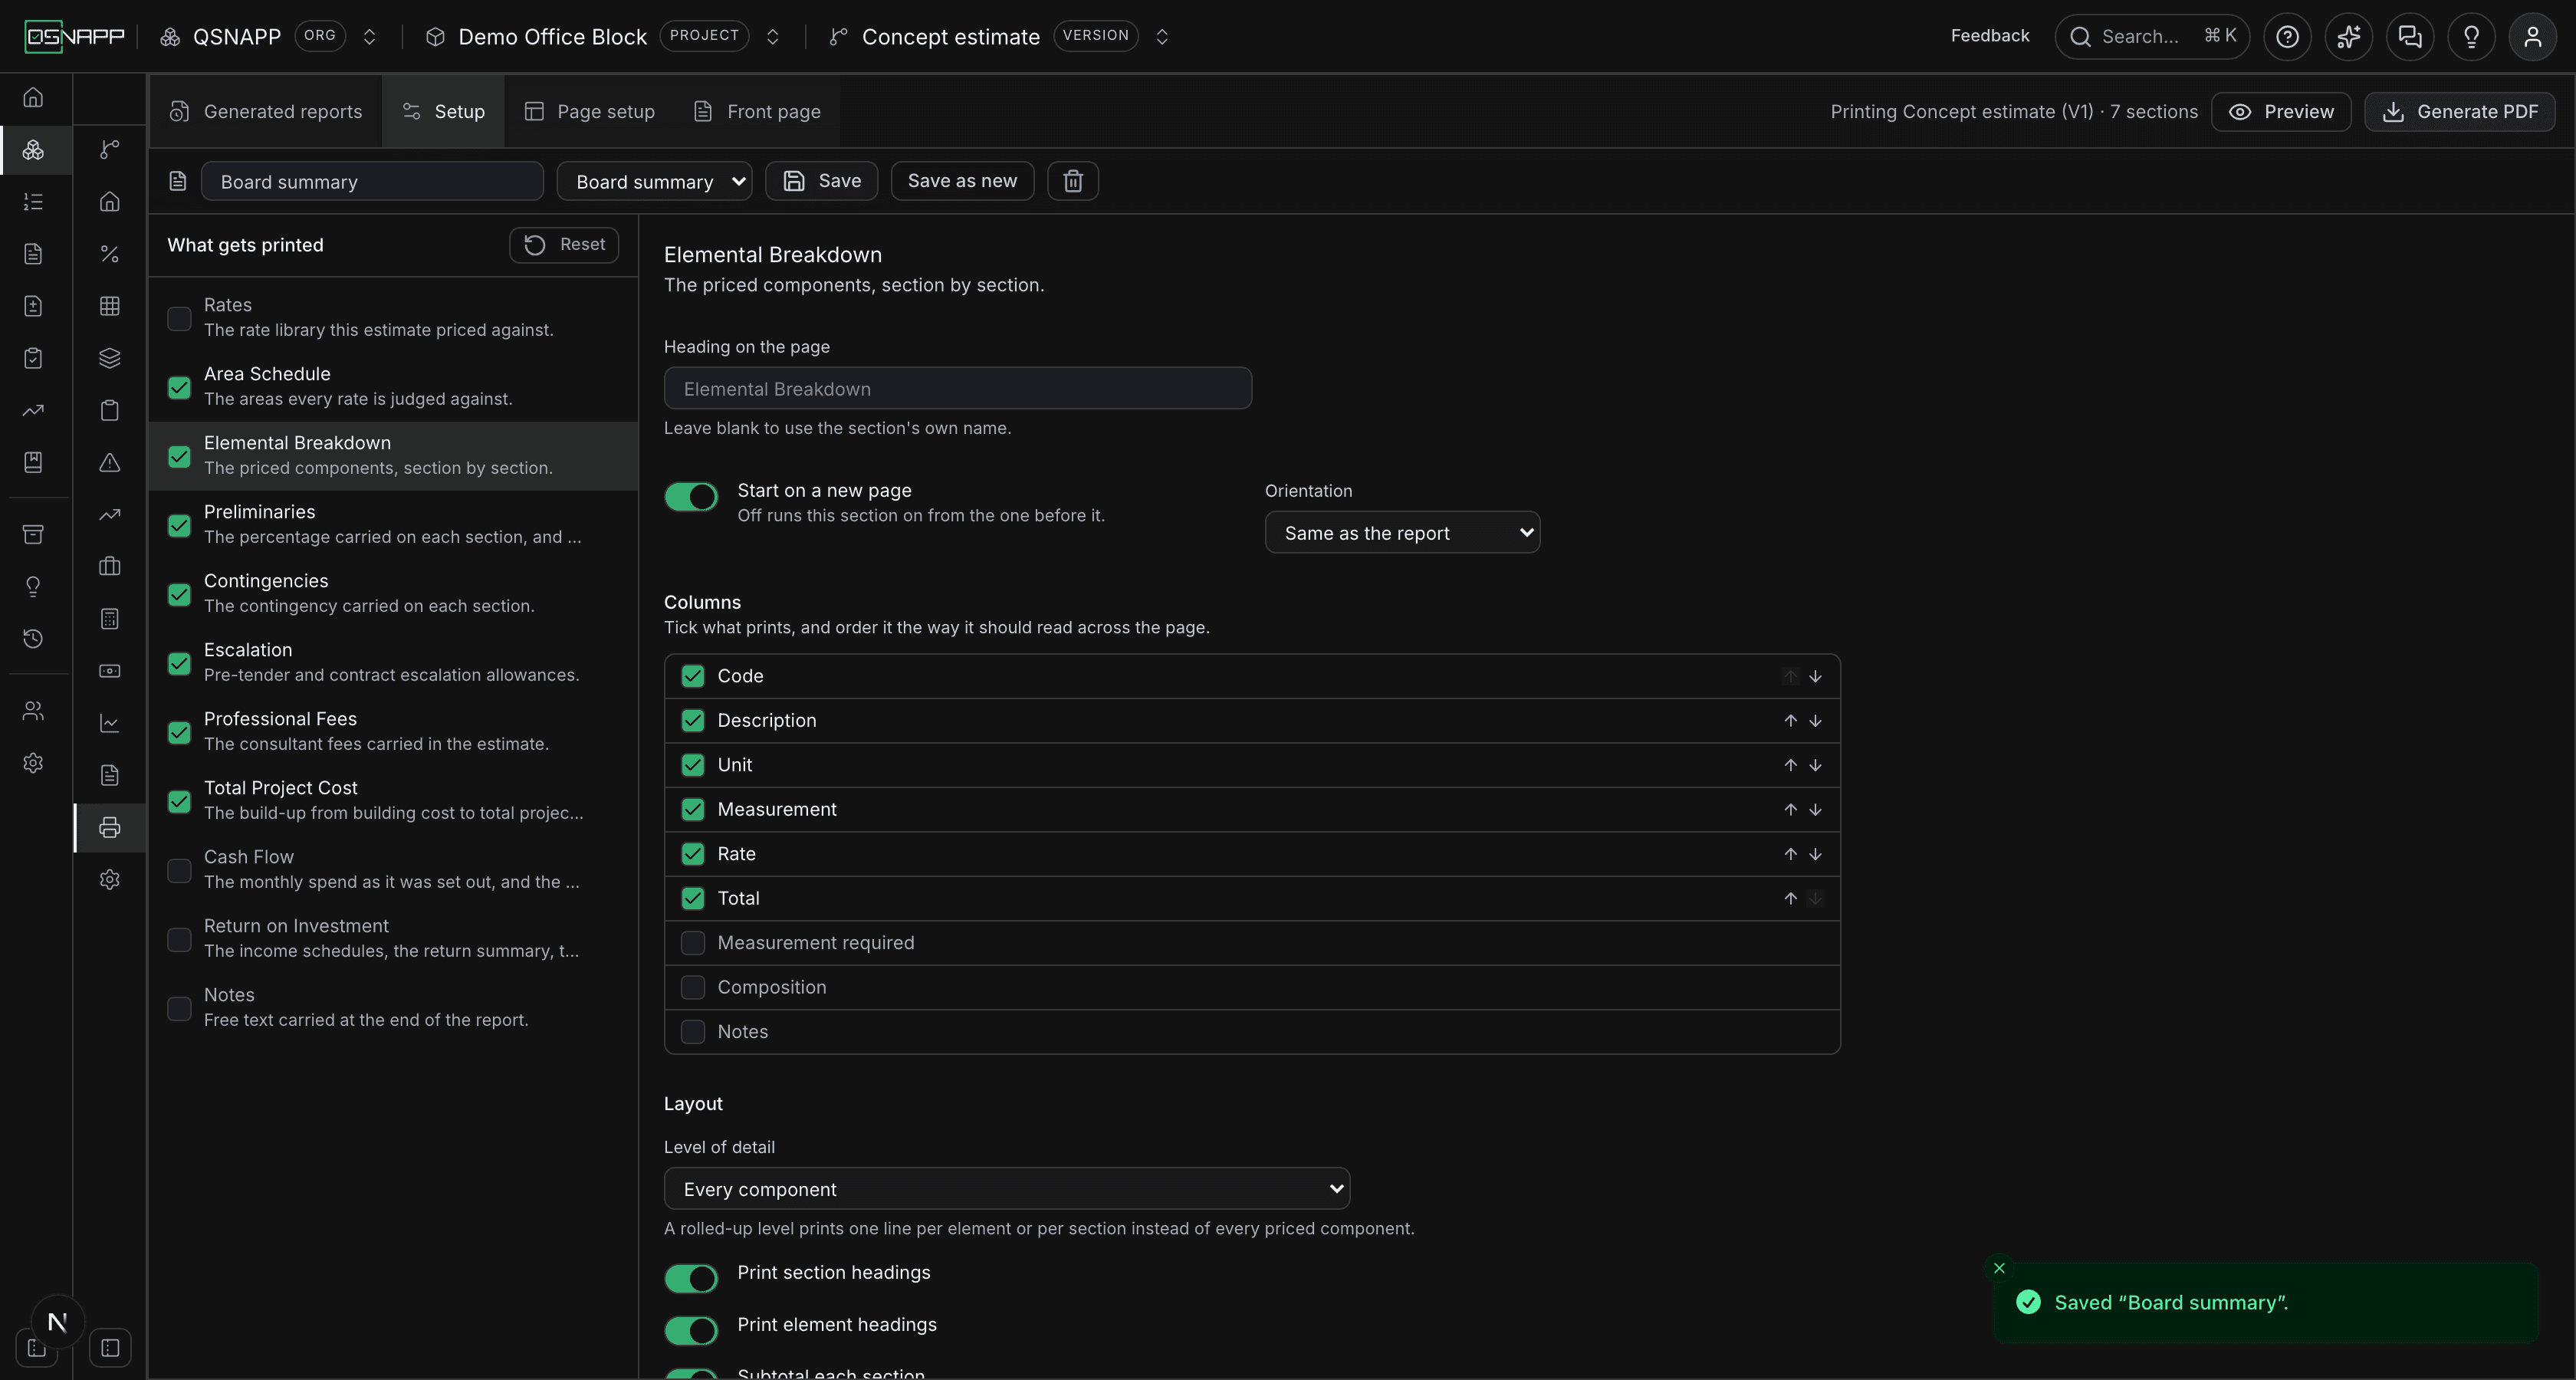Uncheck the Code column checkbox
This screenshot has width=2576, height=1380.
tap(692, 676)
